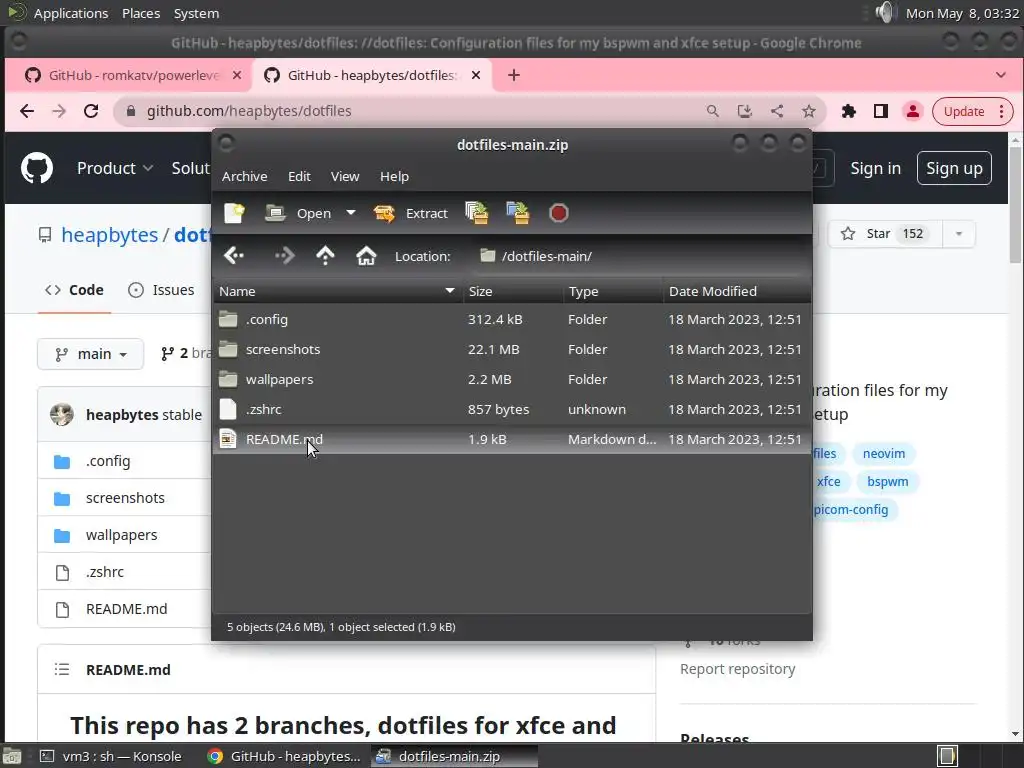This screenshot has width=1024, height=768.
Task: Open the wallpapers folder on GitHub
Action: [121, 535]
